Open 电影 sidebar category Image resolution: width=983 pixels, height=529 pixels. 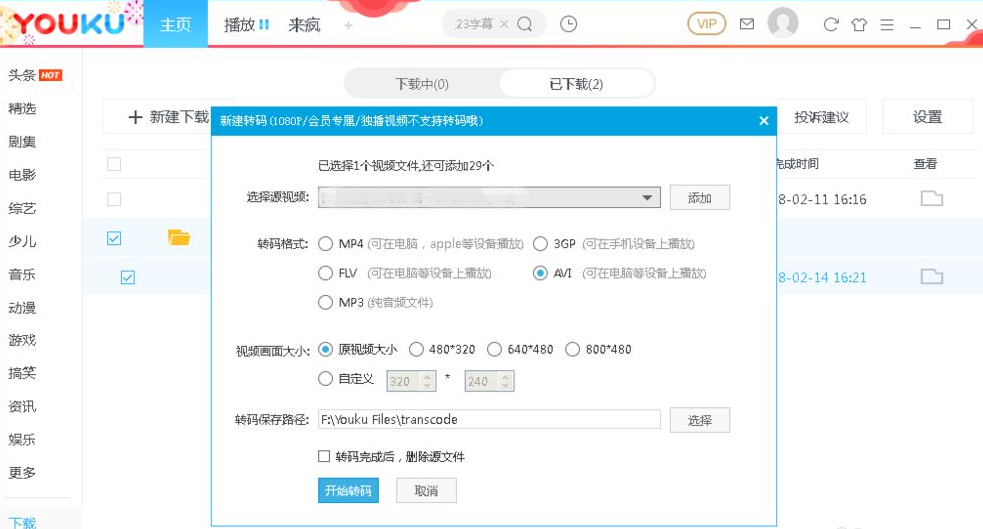[x=22, y=175]
